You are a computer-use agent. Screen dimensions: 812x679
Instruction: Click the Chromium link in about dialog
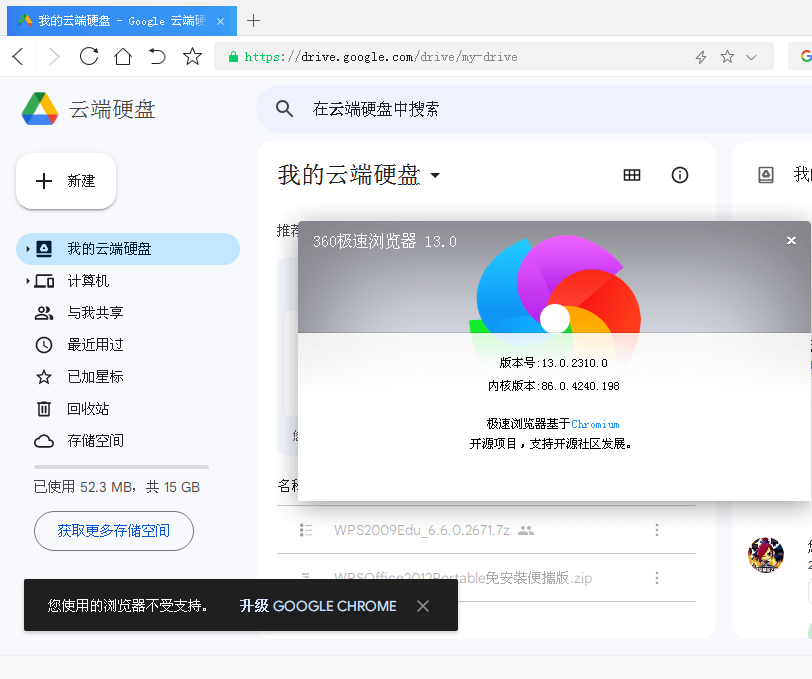click(595, 424)
